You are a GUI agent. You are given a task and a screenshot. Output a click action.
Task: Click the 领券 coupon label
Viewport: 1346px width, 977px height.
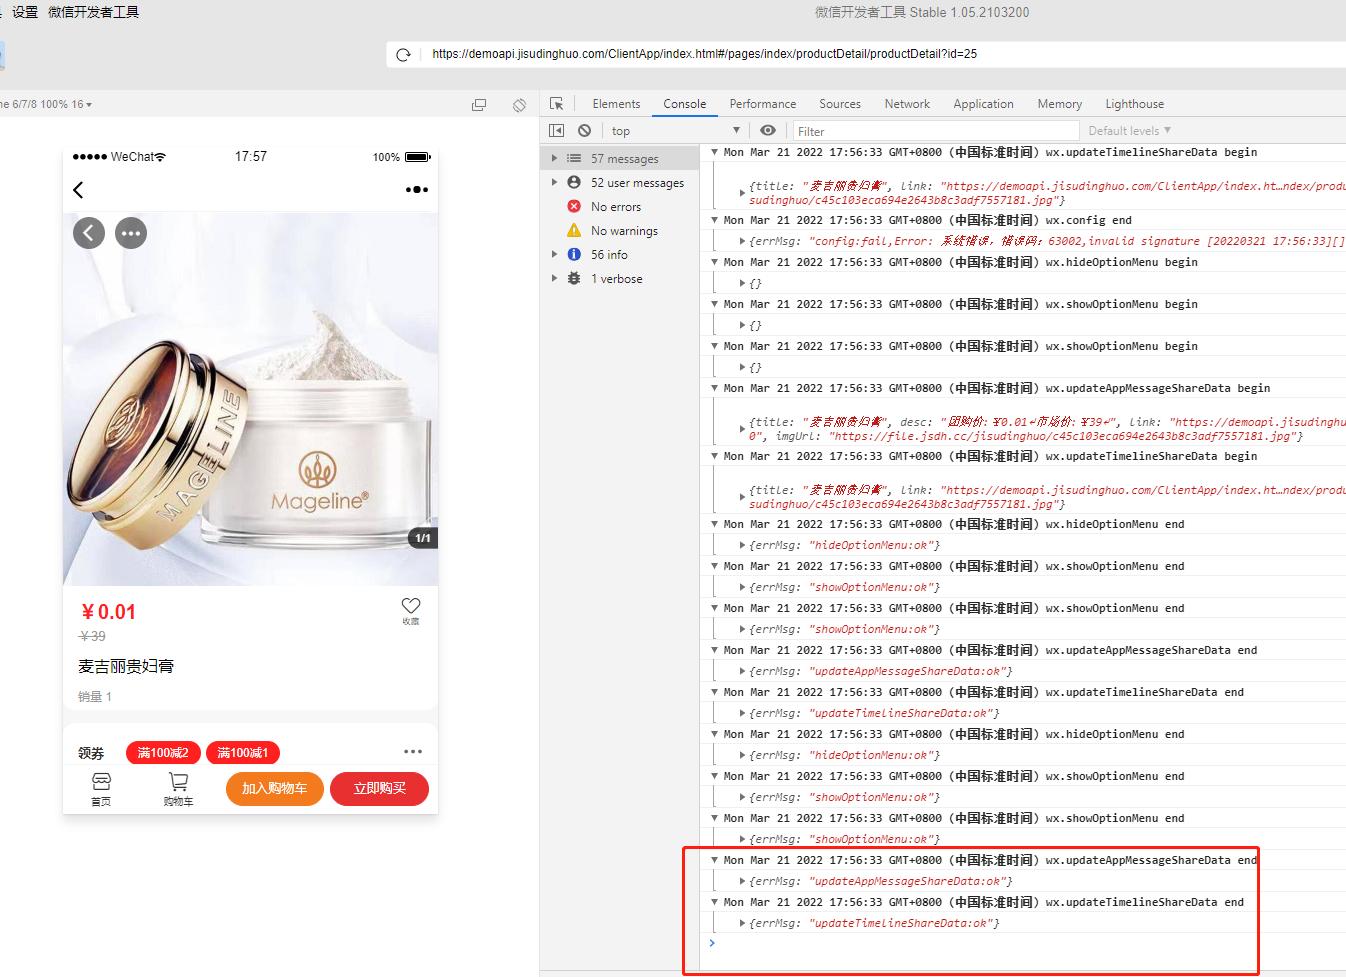91,753
